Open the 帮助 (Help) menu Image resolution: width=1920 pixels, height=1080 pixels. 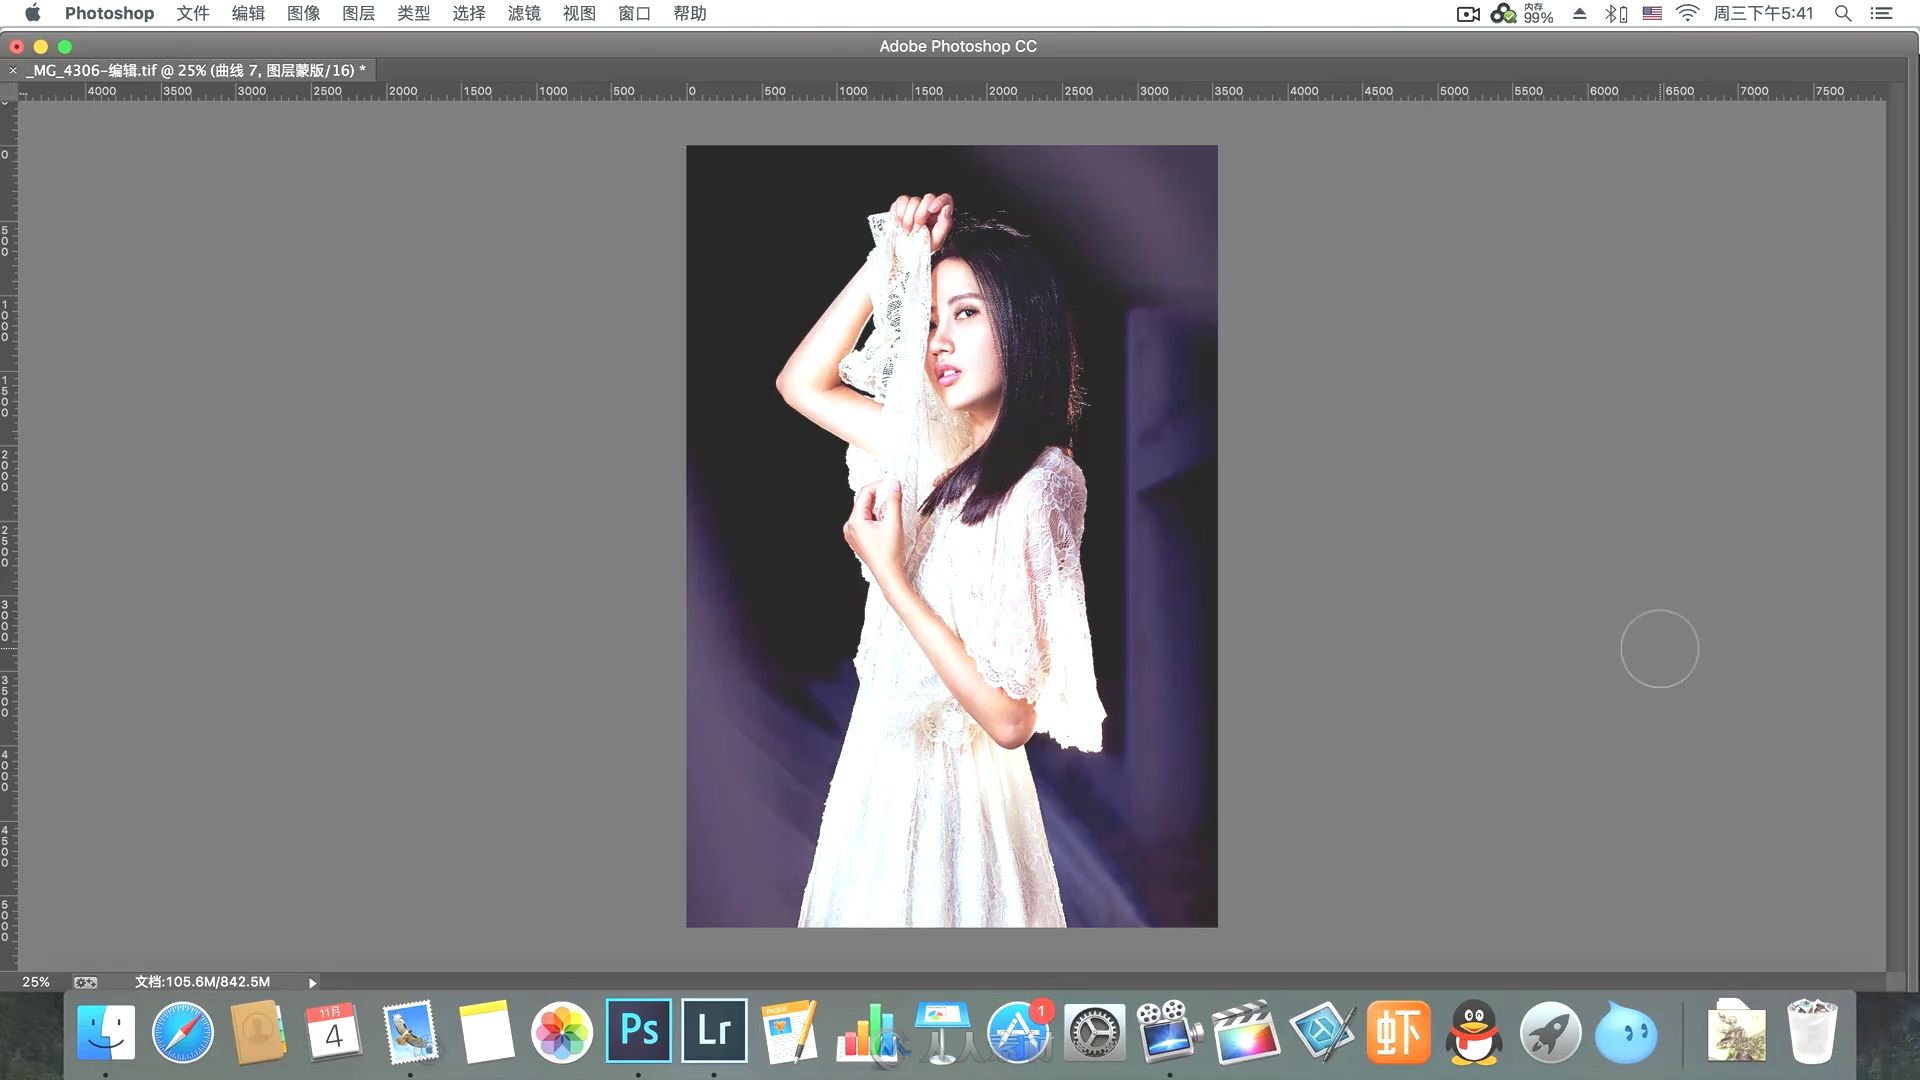pyautogui.click(x=690, y=13)
